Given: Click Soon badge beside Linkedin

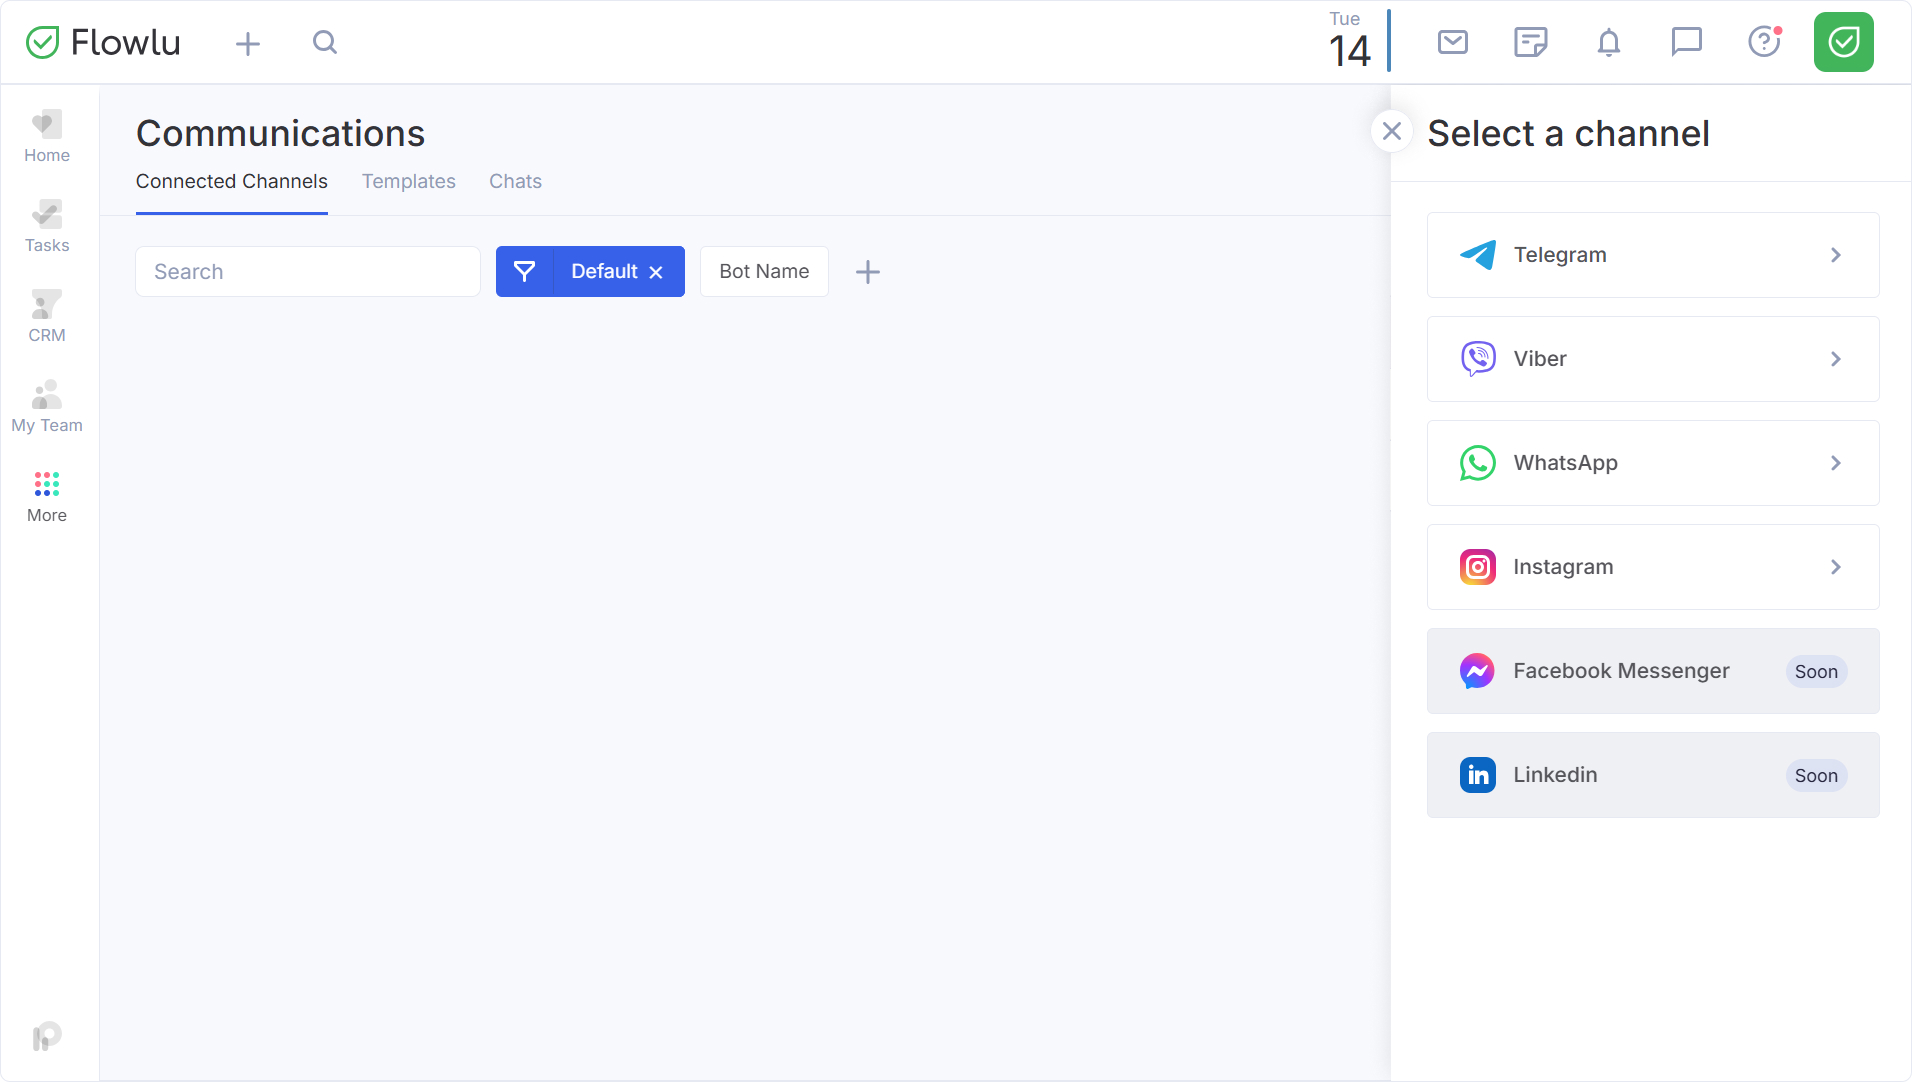Looking at the screenshot, I should point(1816,776).
